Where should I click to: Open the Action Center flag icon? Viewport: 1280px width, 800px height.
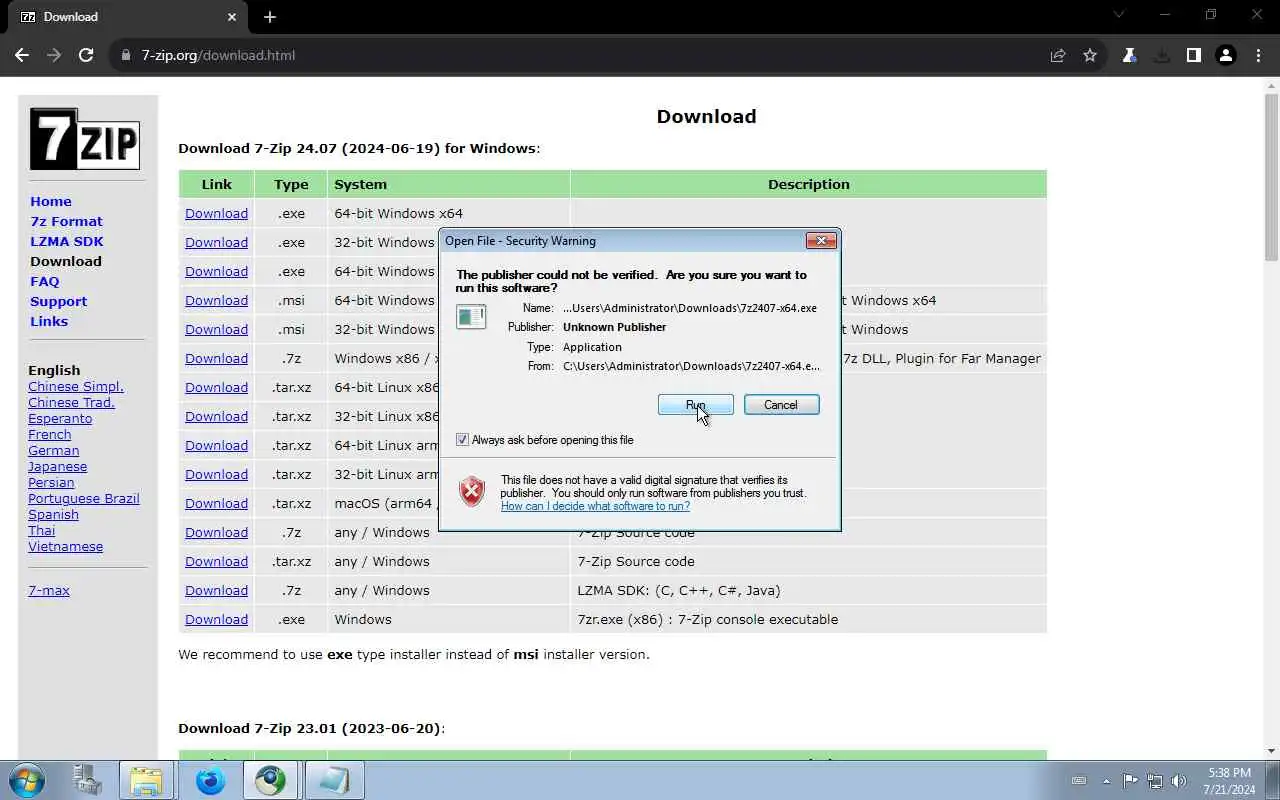pos(1130,781)
